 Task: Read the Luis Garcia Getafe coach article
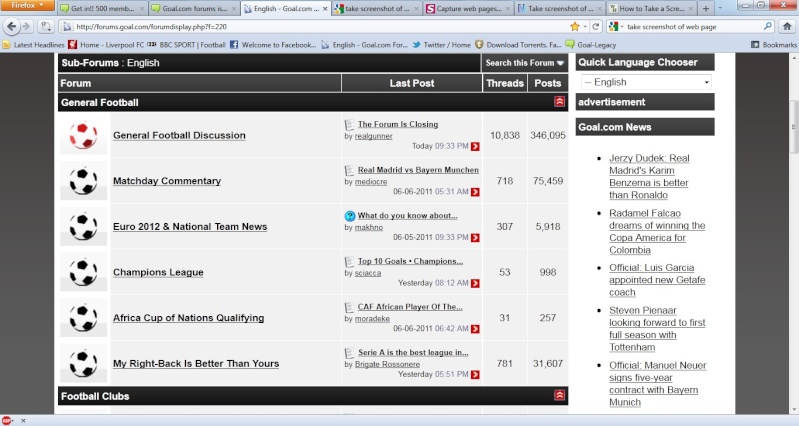click(657, 280)
